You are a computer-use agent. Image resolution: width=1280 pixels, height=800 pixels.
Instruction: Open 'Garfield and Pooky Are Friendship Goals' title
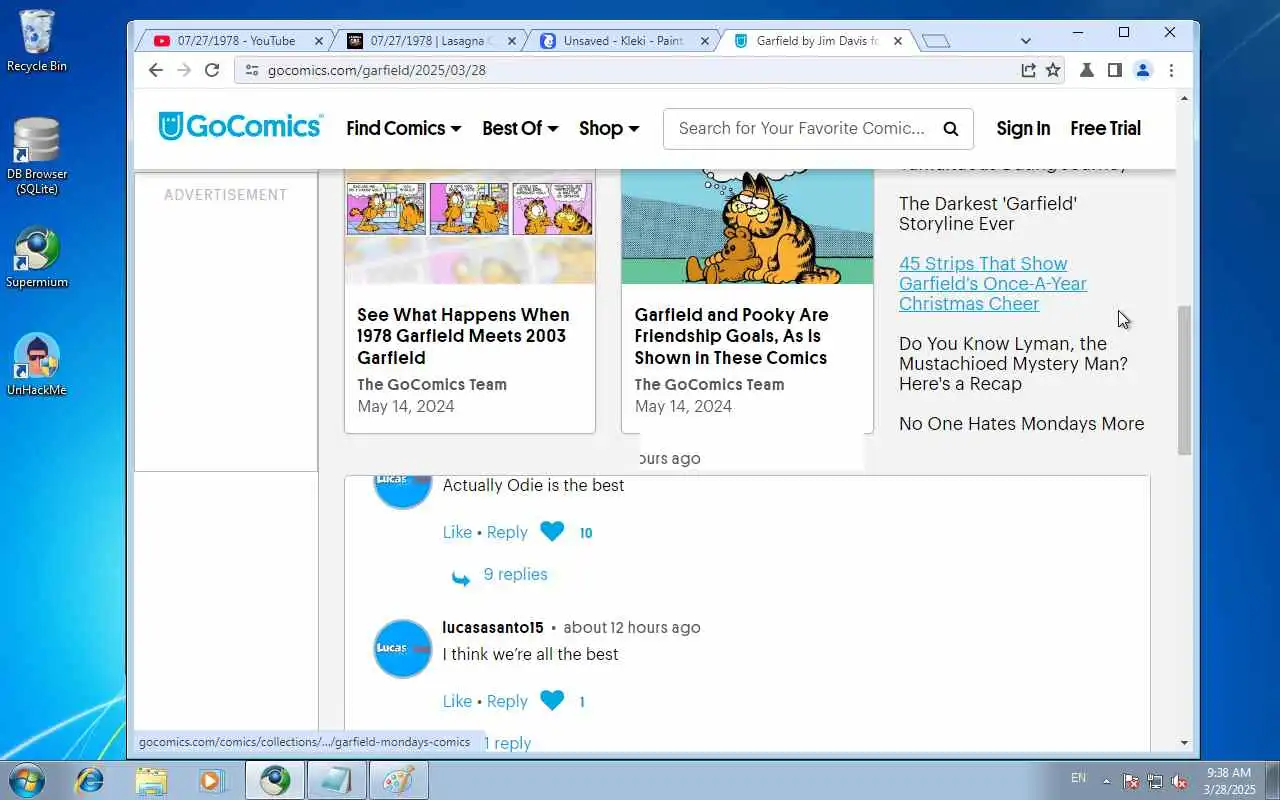[x=731, y=336]
